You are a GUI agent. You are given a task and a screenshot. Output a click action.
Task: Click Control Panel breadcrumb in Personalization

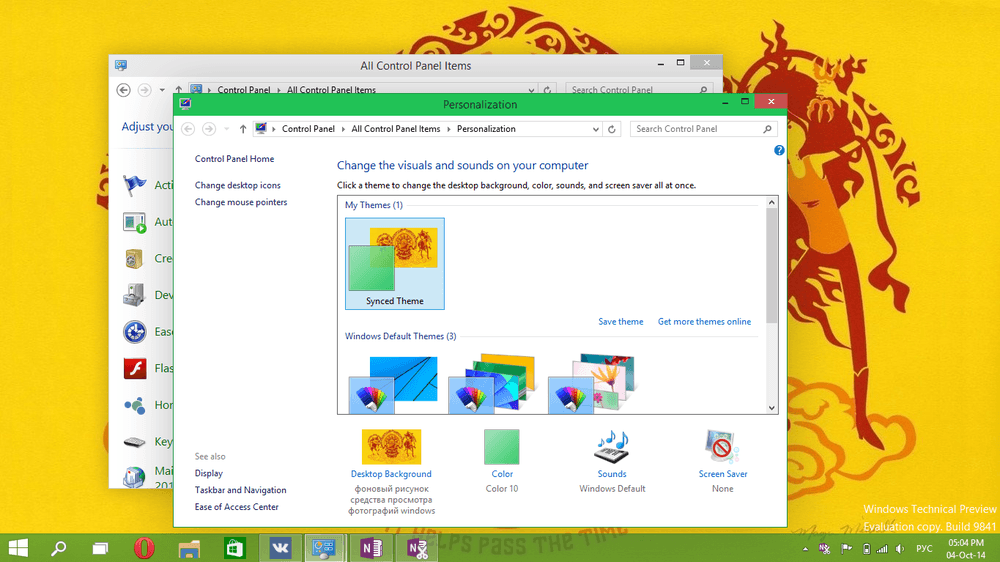tap(308, 129)
